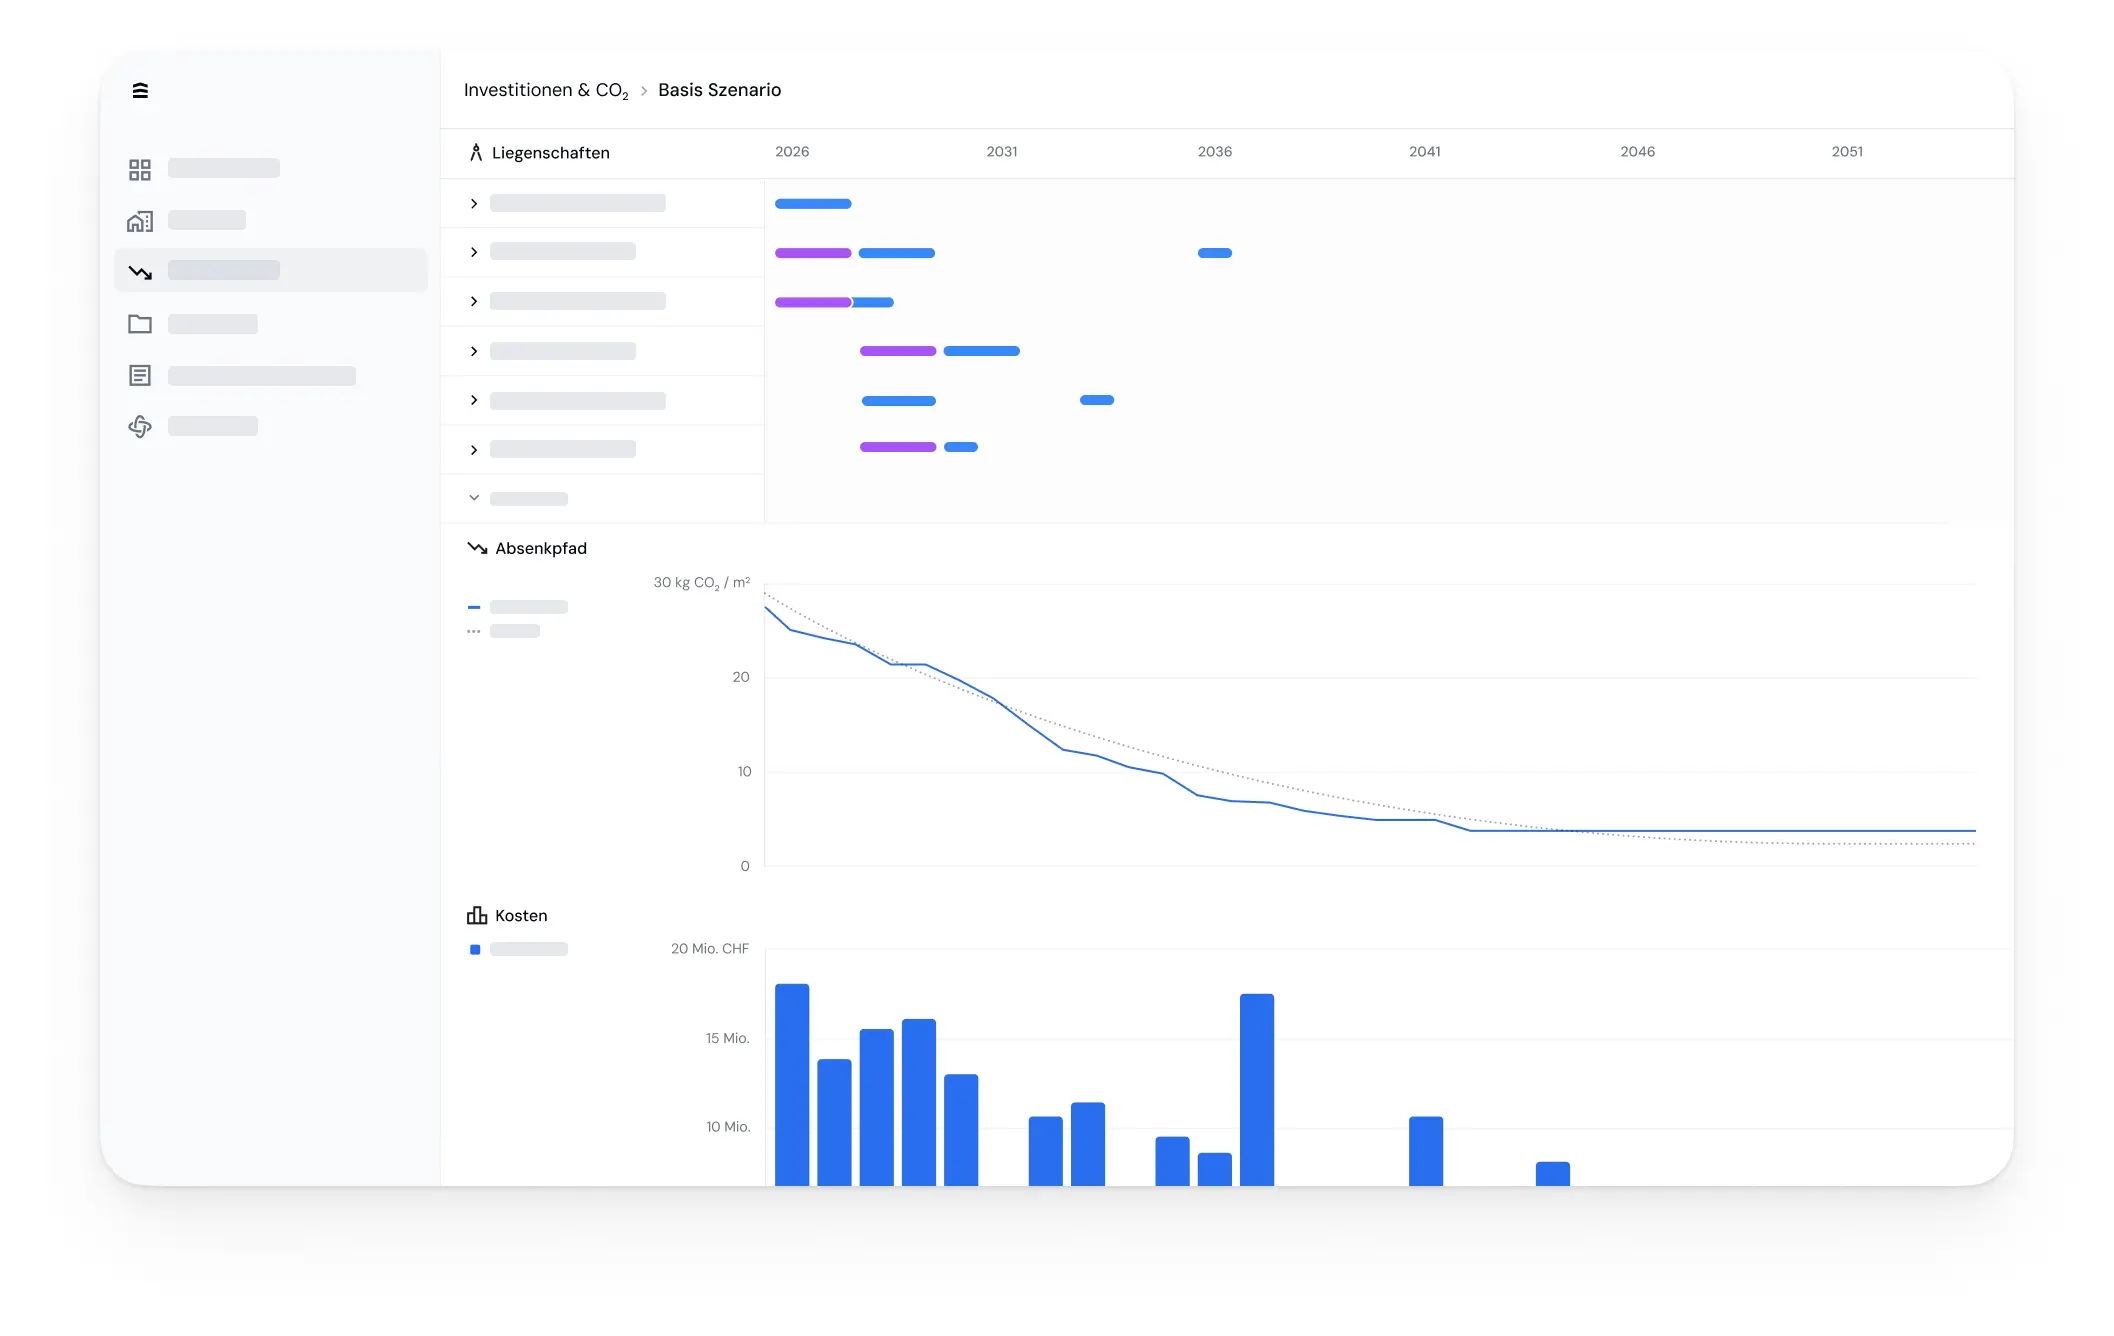Click the 30 kg CO₂ / m² axis label
The image size is (2114, 1336).
click(702, 583)
